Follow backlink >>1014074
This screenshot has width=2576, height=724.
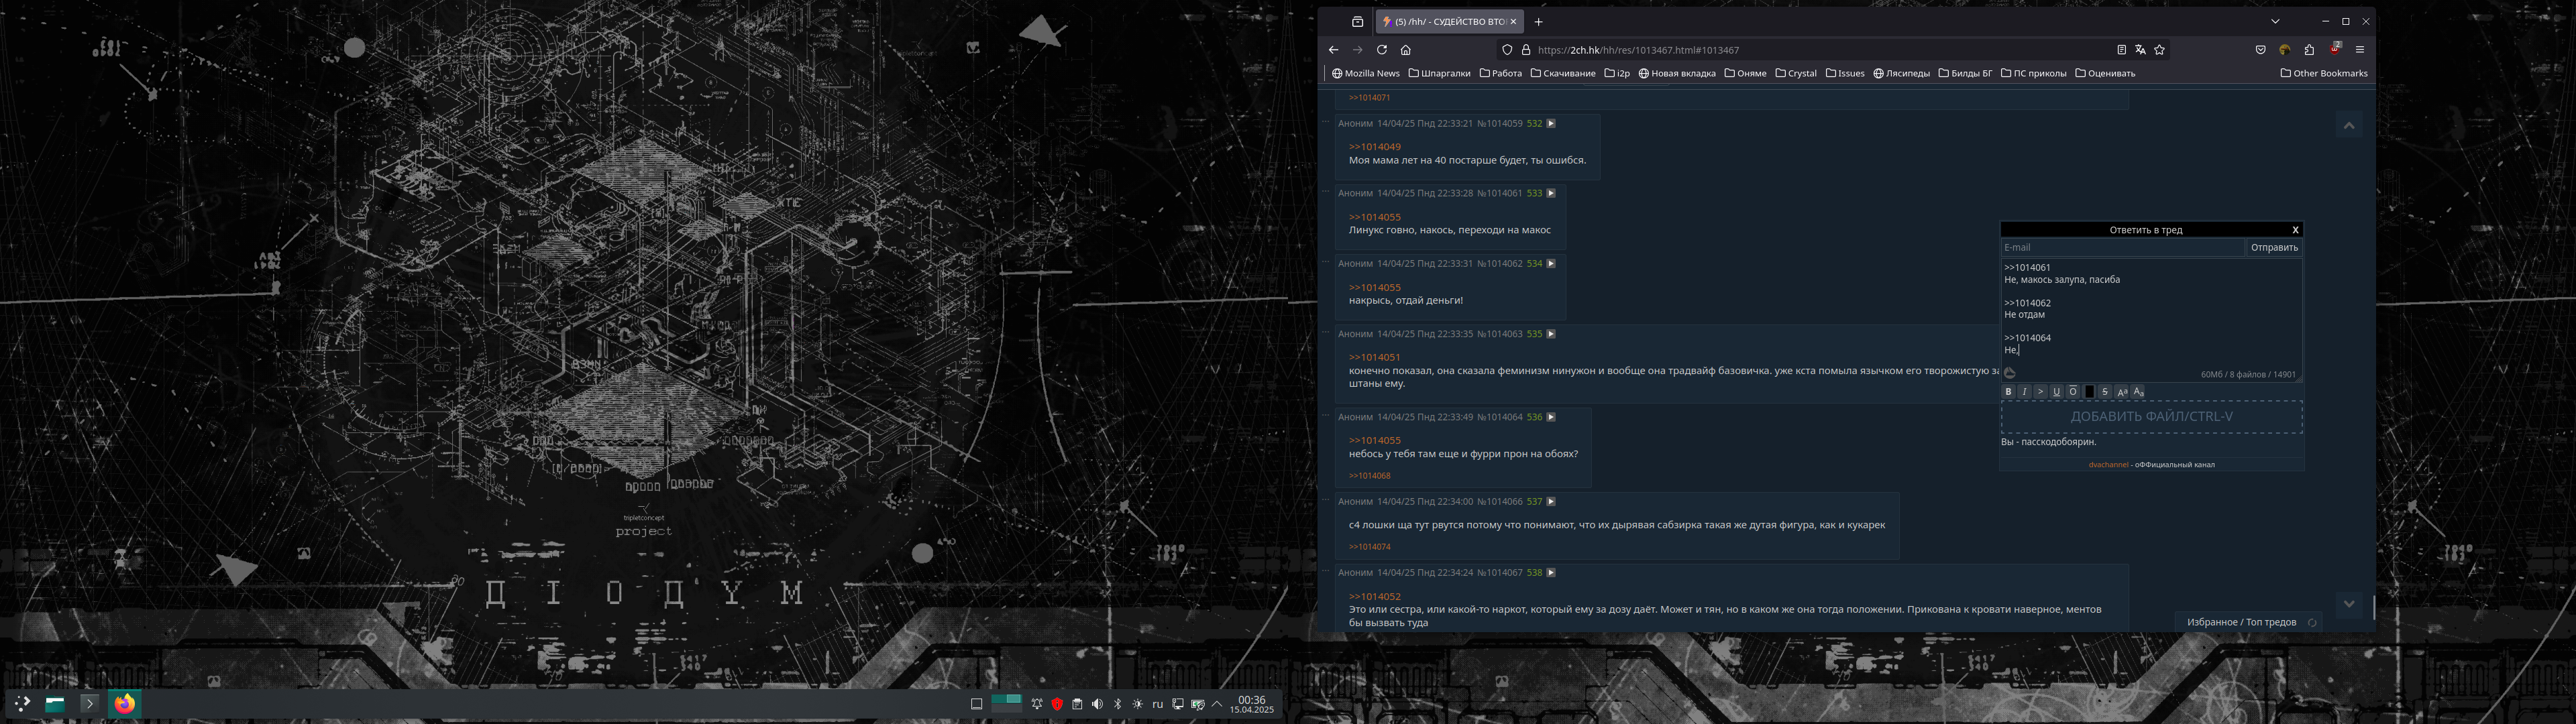point(1369,547)
